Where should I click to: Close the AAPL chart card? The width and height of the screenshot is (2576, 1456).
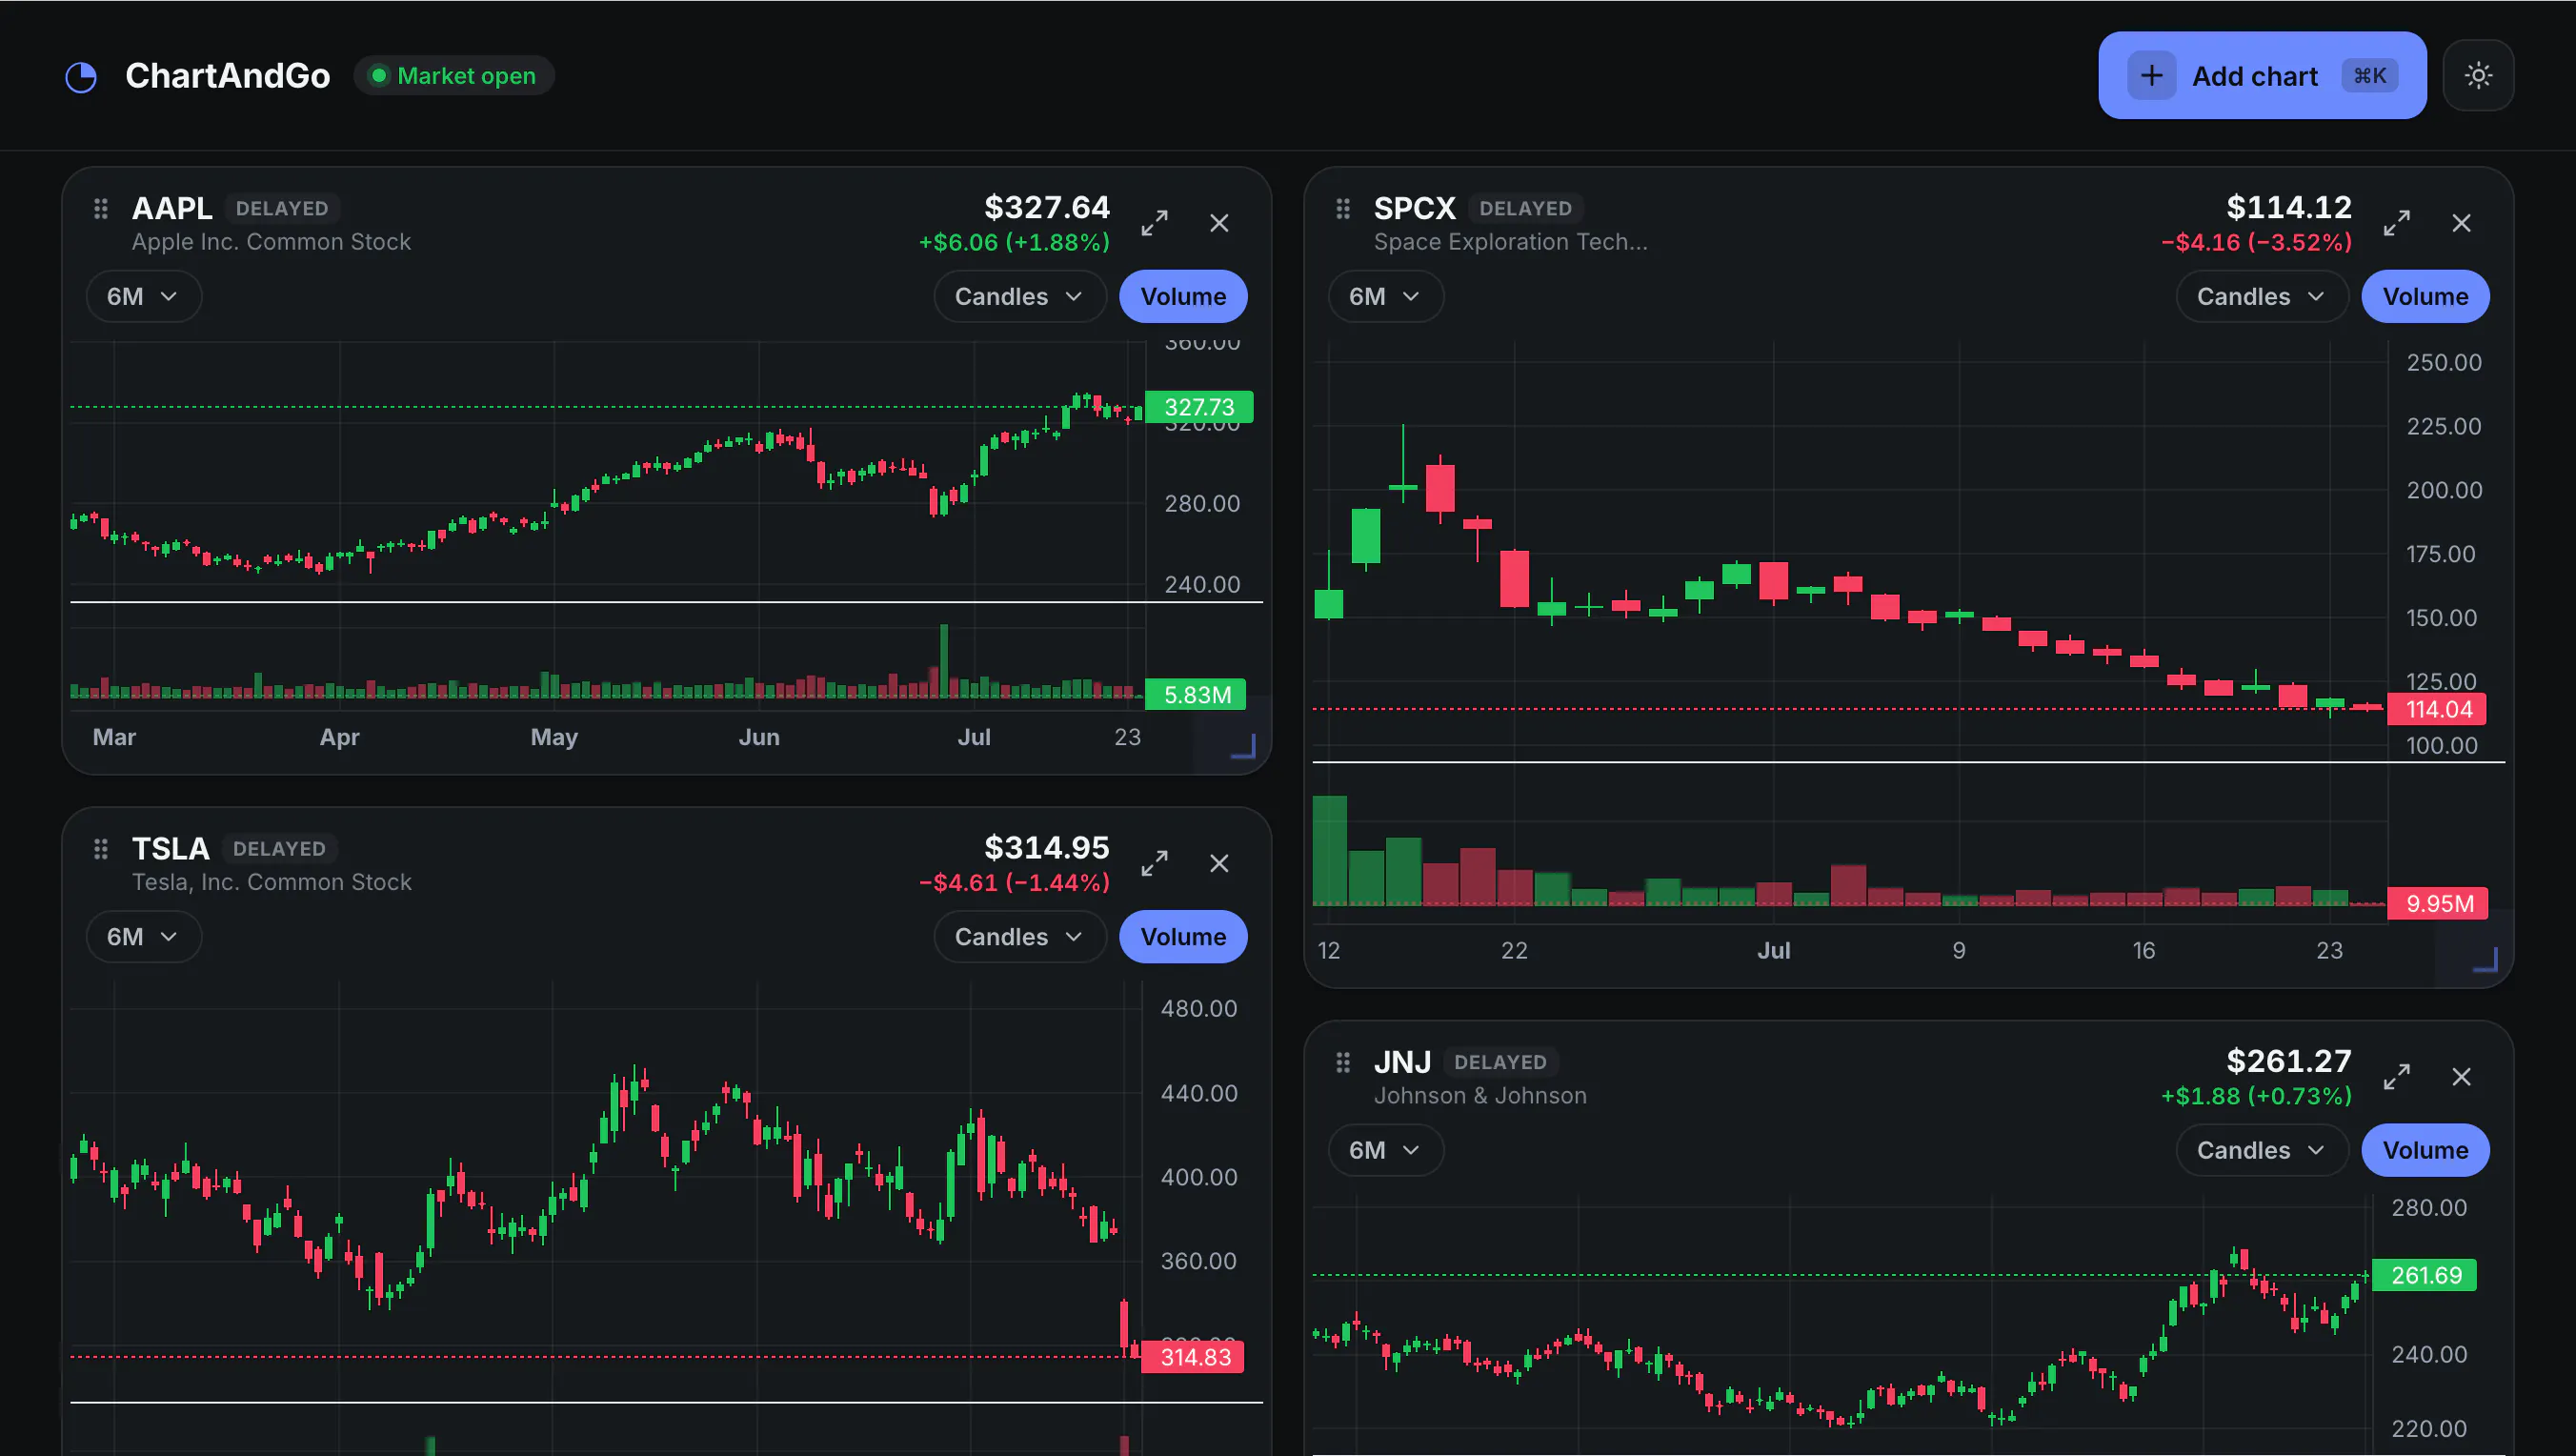pos(1219,223)
